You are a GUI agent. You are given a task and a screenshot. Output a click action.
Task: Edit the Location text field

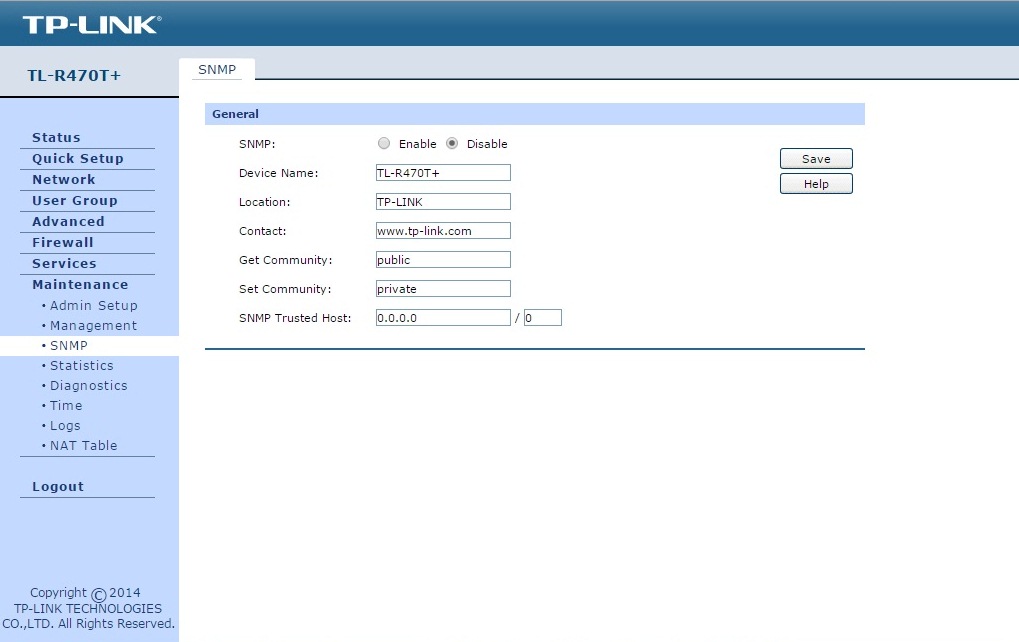coord(443,202)
